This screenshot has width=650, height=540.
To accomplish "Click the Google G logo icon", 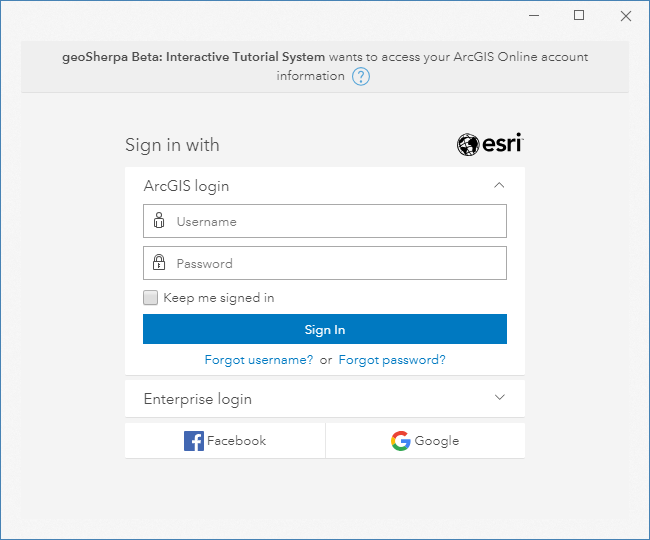I will click(400, 441).
